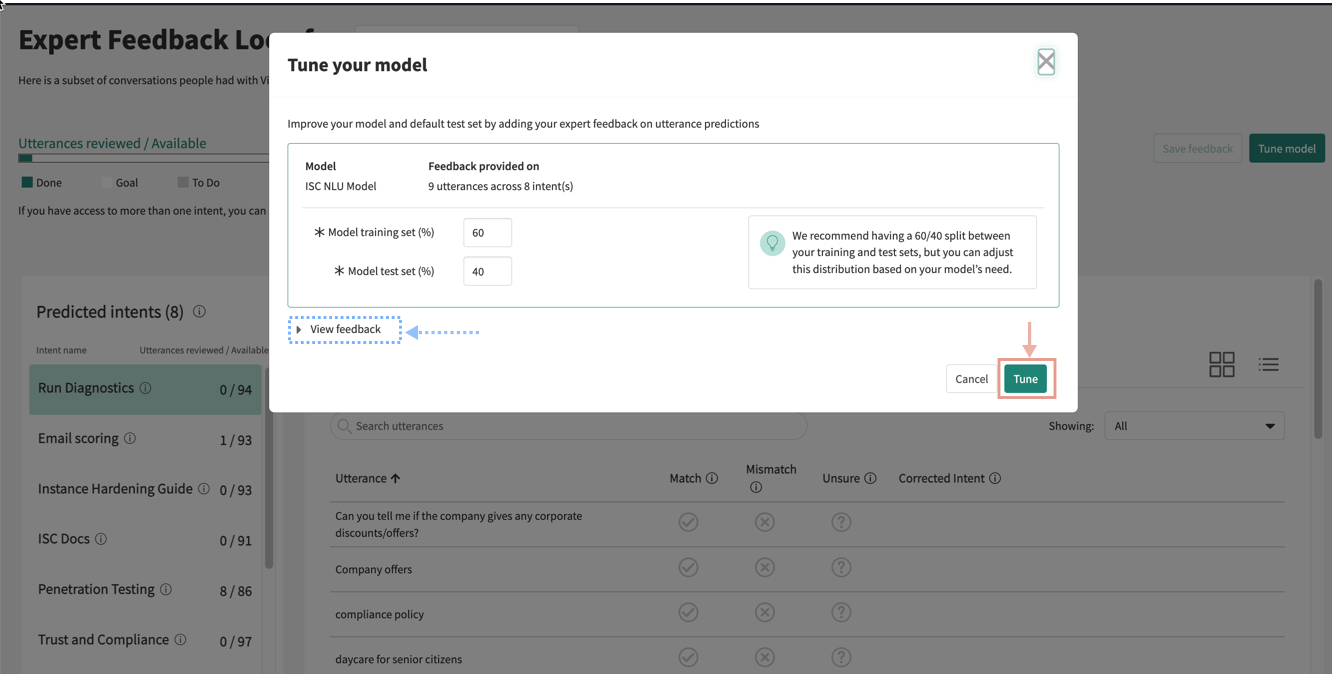
Task: Click the Save feedback button
Action: (1197, 149)
